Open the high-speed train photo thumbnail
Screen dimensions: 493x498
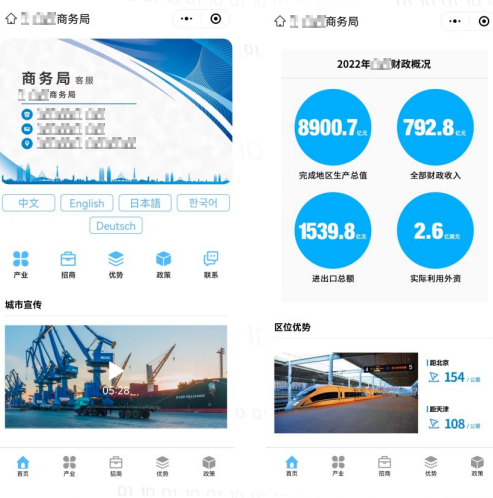[x=346, y=393]
